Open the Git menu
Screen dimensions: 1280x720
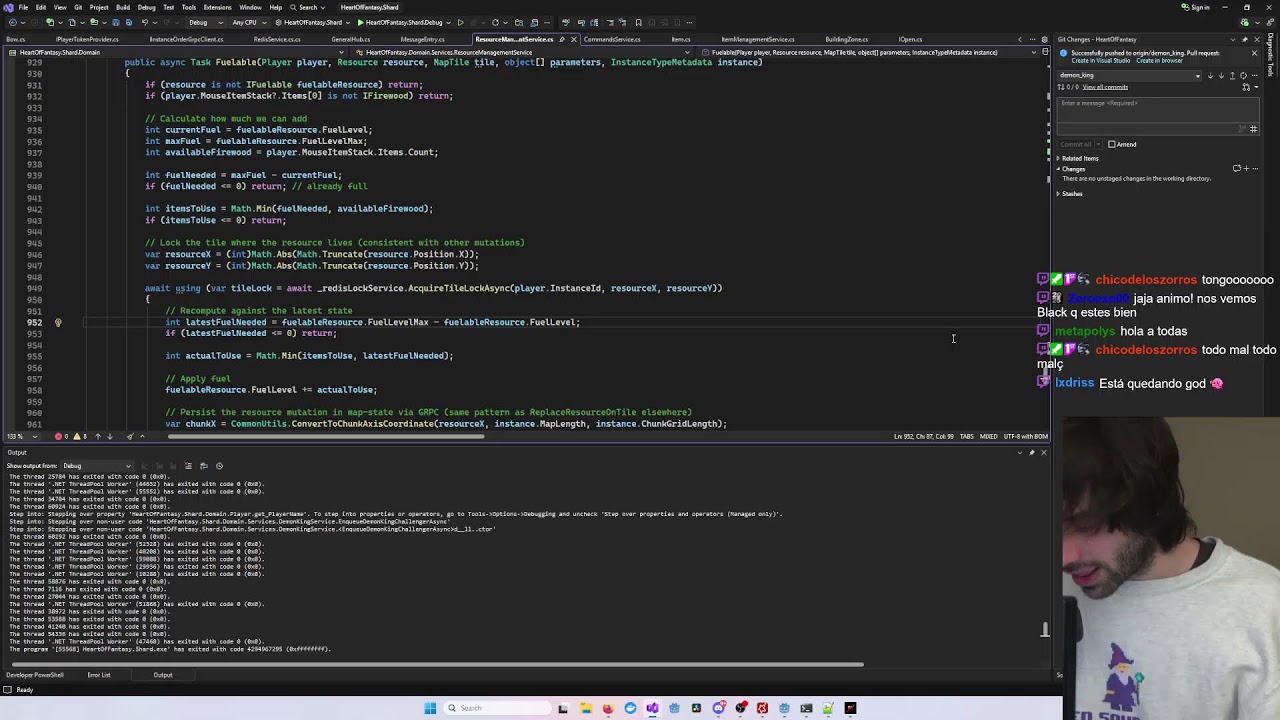click(x=78, y=7)
